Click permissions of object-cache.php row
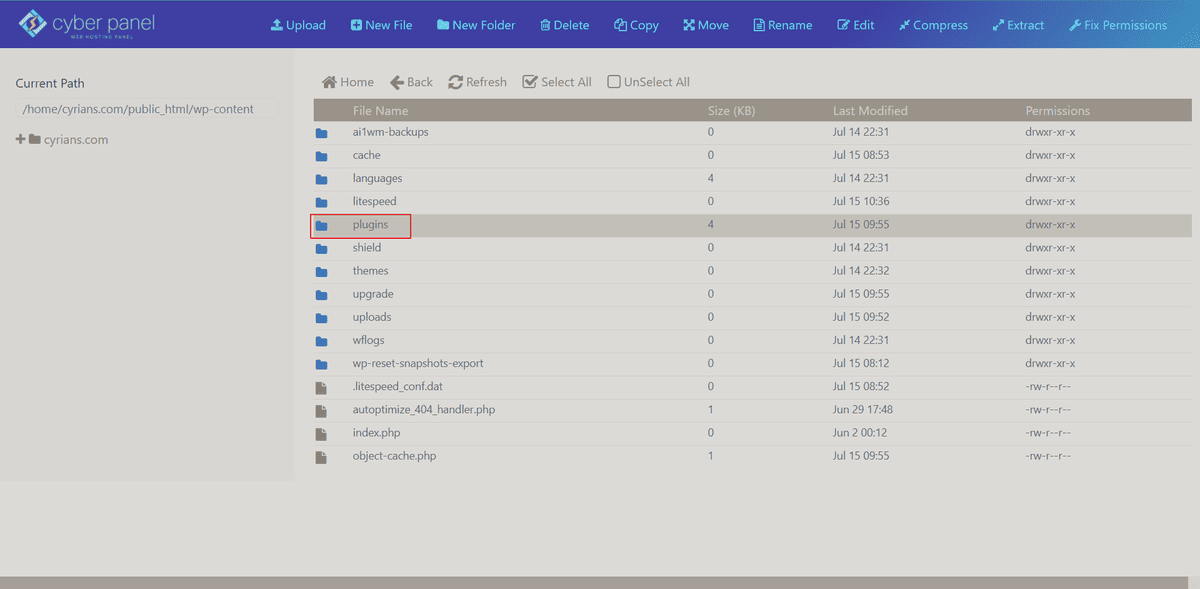 [x=1048, y=455]
